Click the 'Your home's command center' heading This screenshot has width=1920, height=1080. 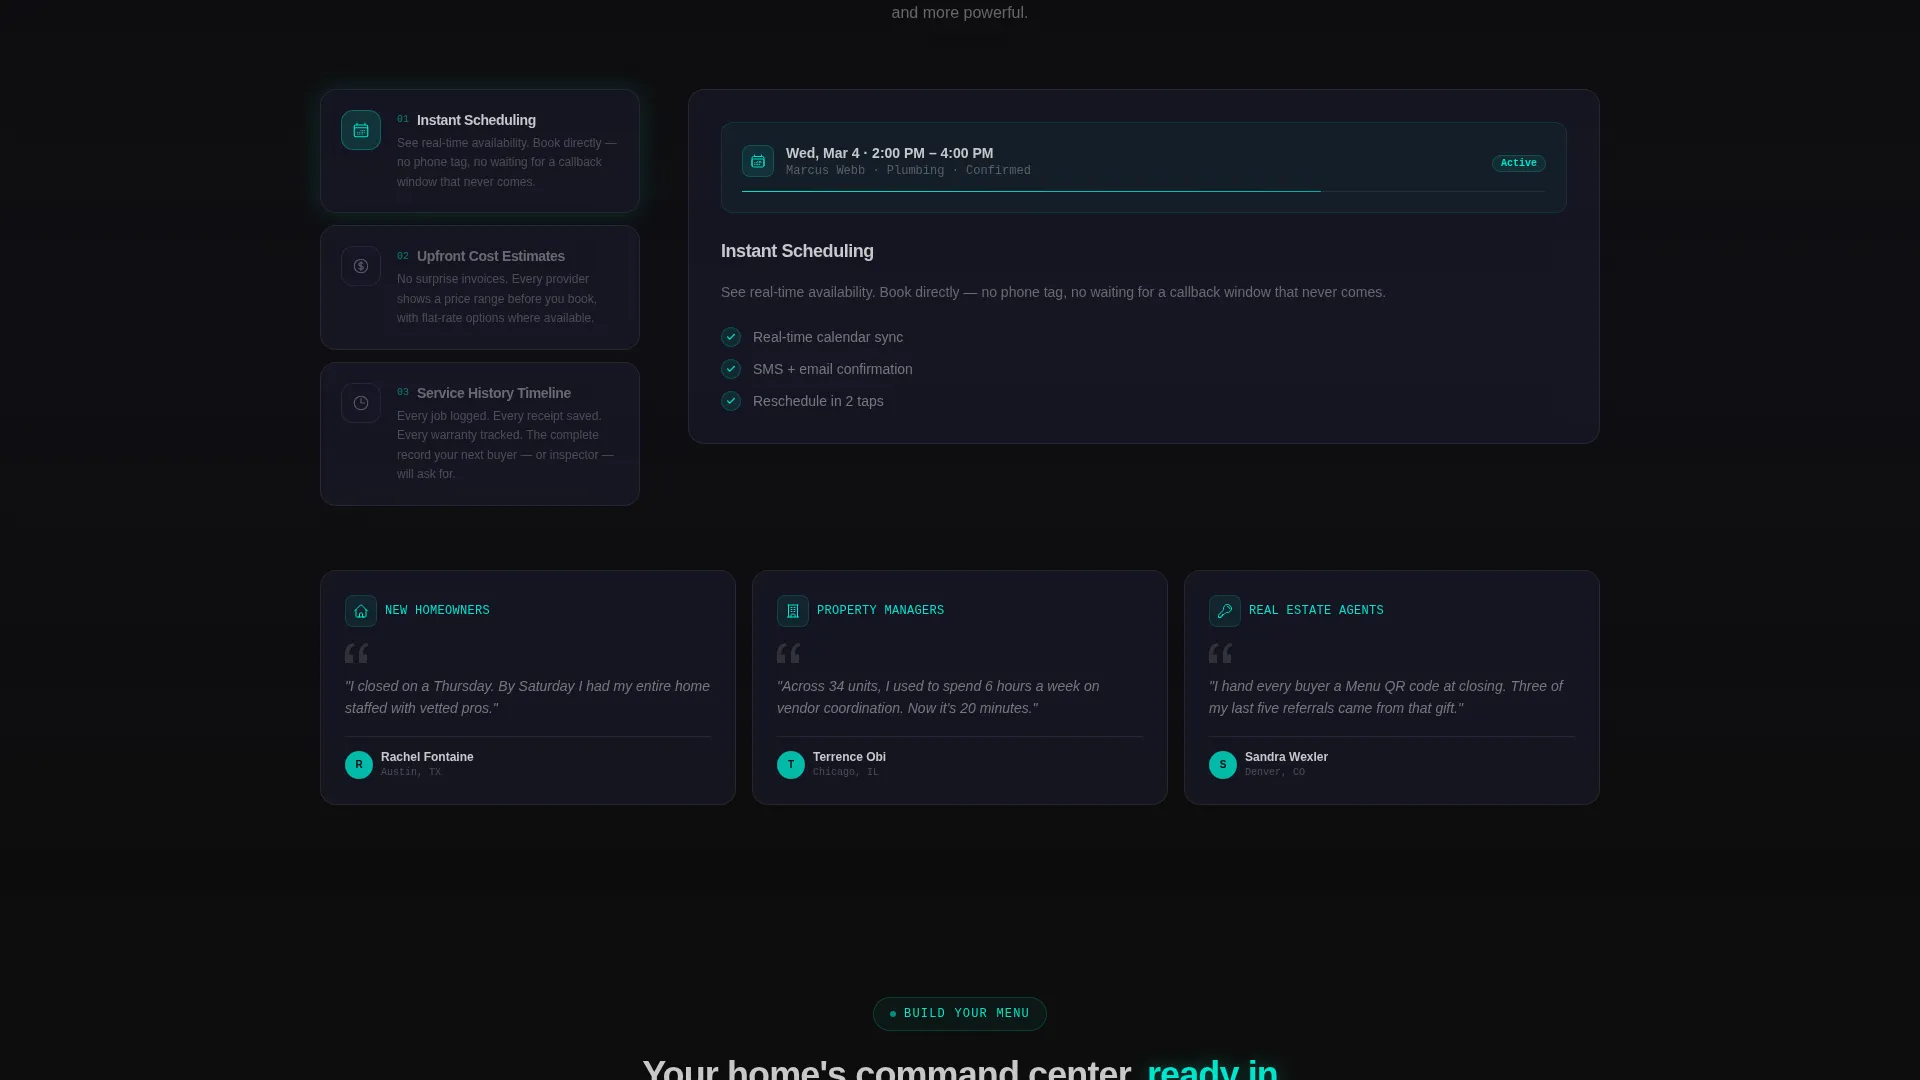(960, 1068)
